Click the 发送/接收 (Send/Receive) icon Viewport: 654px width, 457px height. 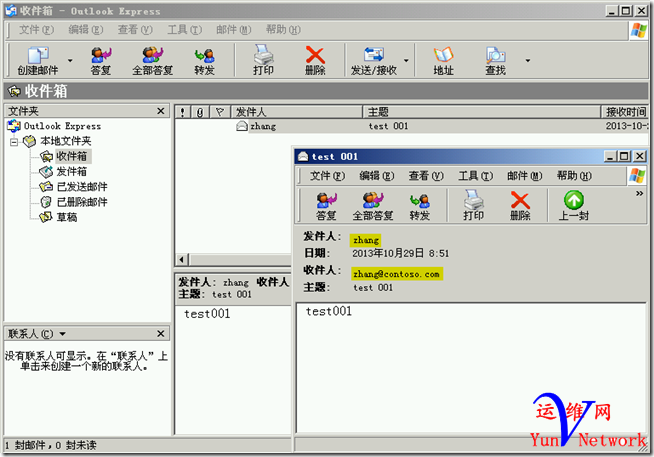pyautogui.click(x=374, y=60)
